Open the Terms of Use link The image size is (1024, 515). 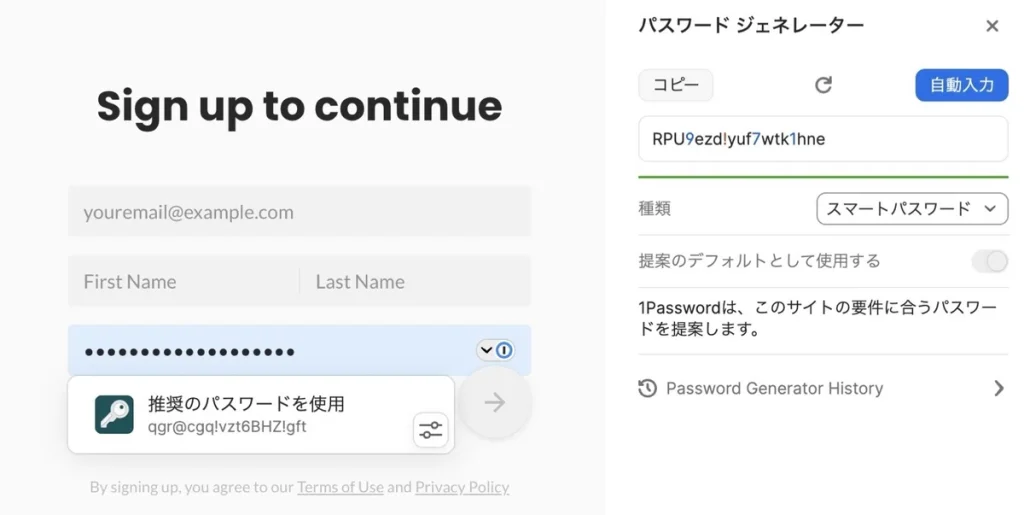tap(340, 487)
